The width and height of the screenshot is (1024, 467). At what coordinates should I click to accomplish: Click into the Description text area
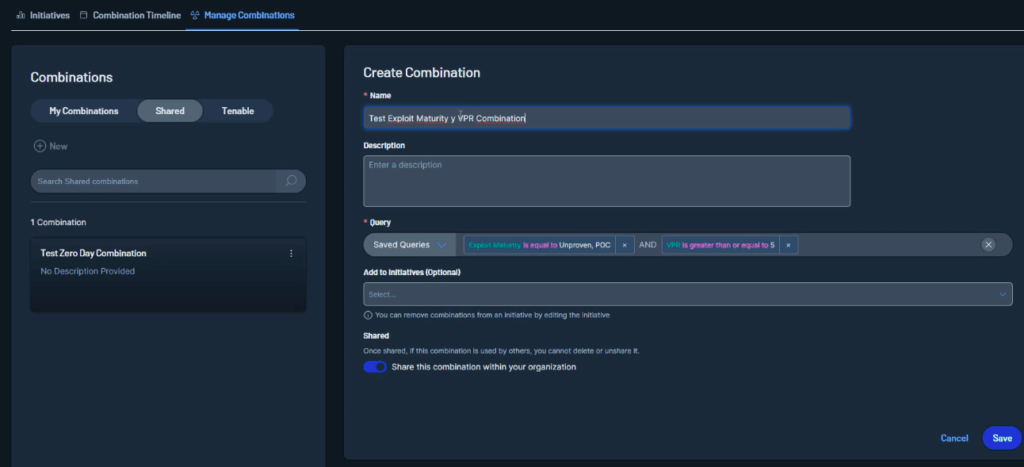coord(606,181)
